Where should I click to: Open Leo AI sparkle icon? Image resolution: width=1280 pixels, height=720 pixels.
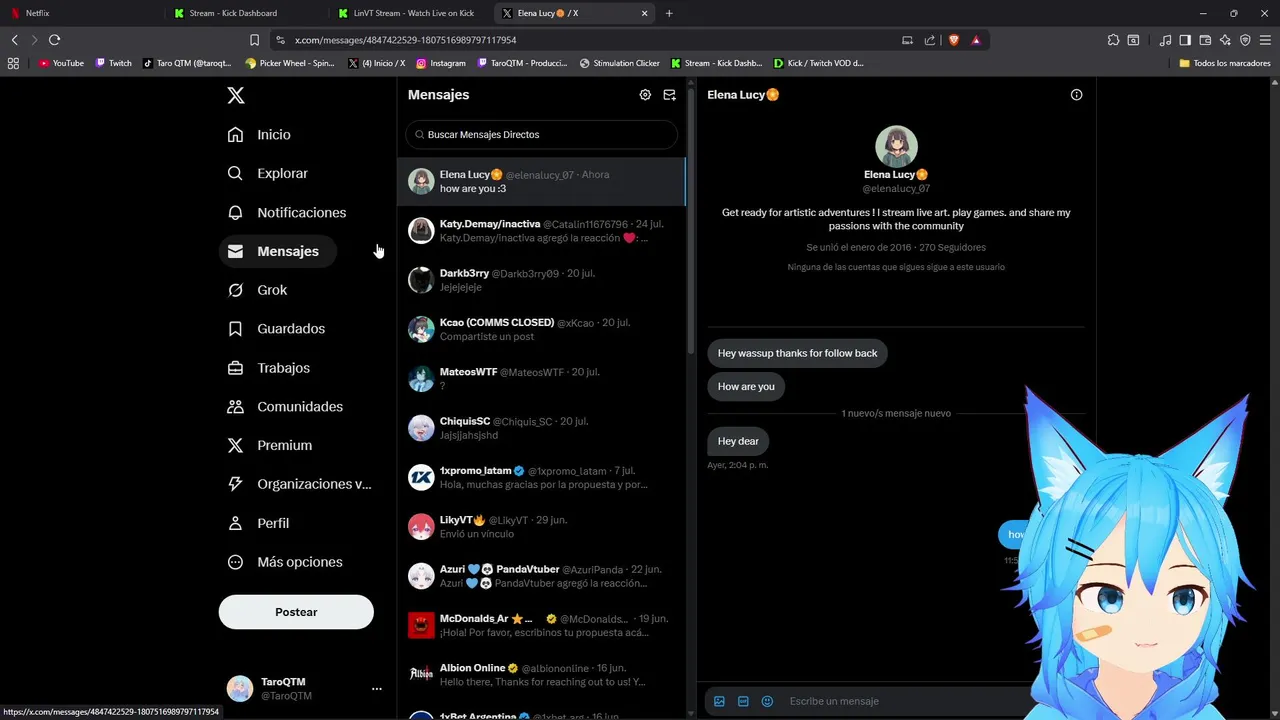1225,40
